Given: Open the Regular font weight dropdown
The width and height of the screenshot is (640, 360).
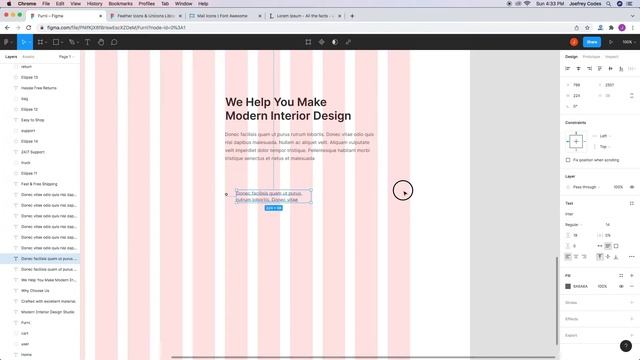Looking at the screenshot, I should pyautogui.click(x=573, y=224).
